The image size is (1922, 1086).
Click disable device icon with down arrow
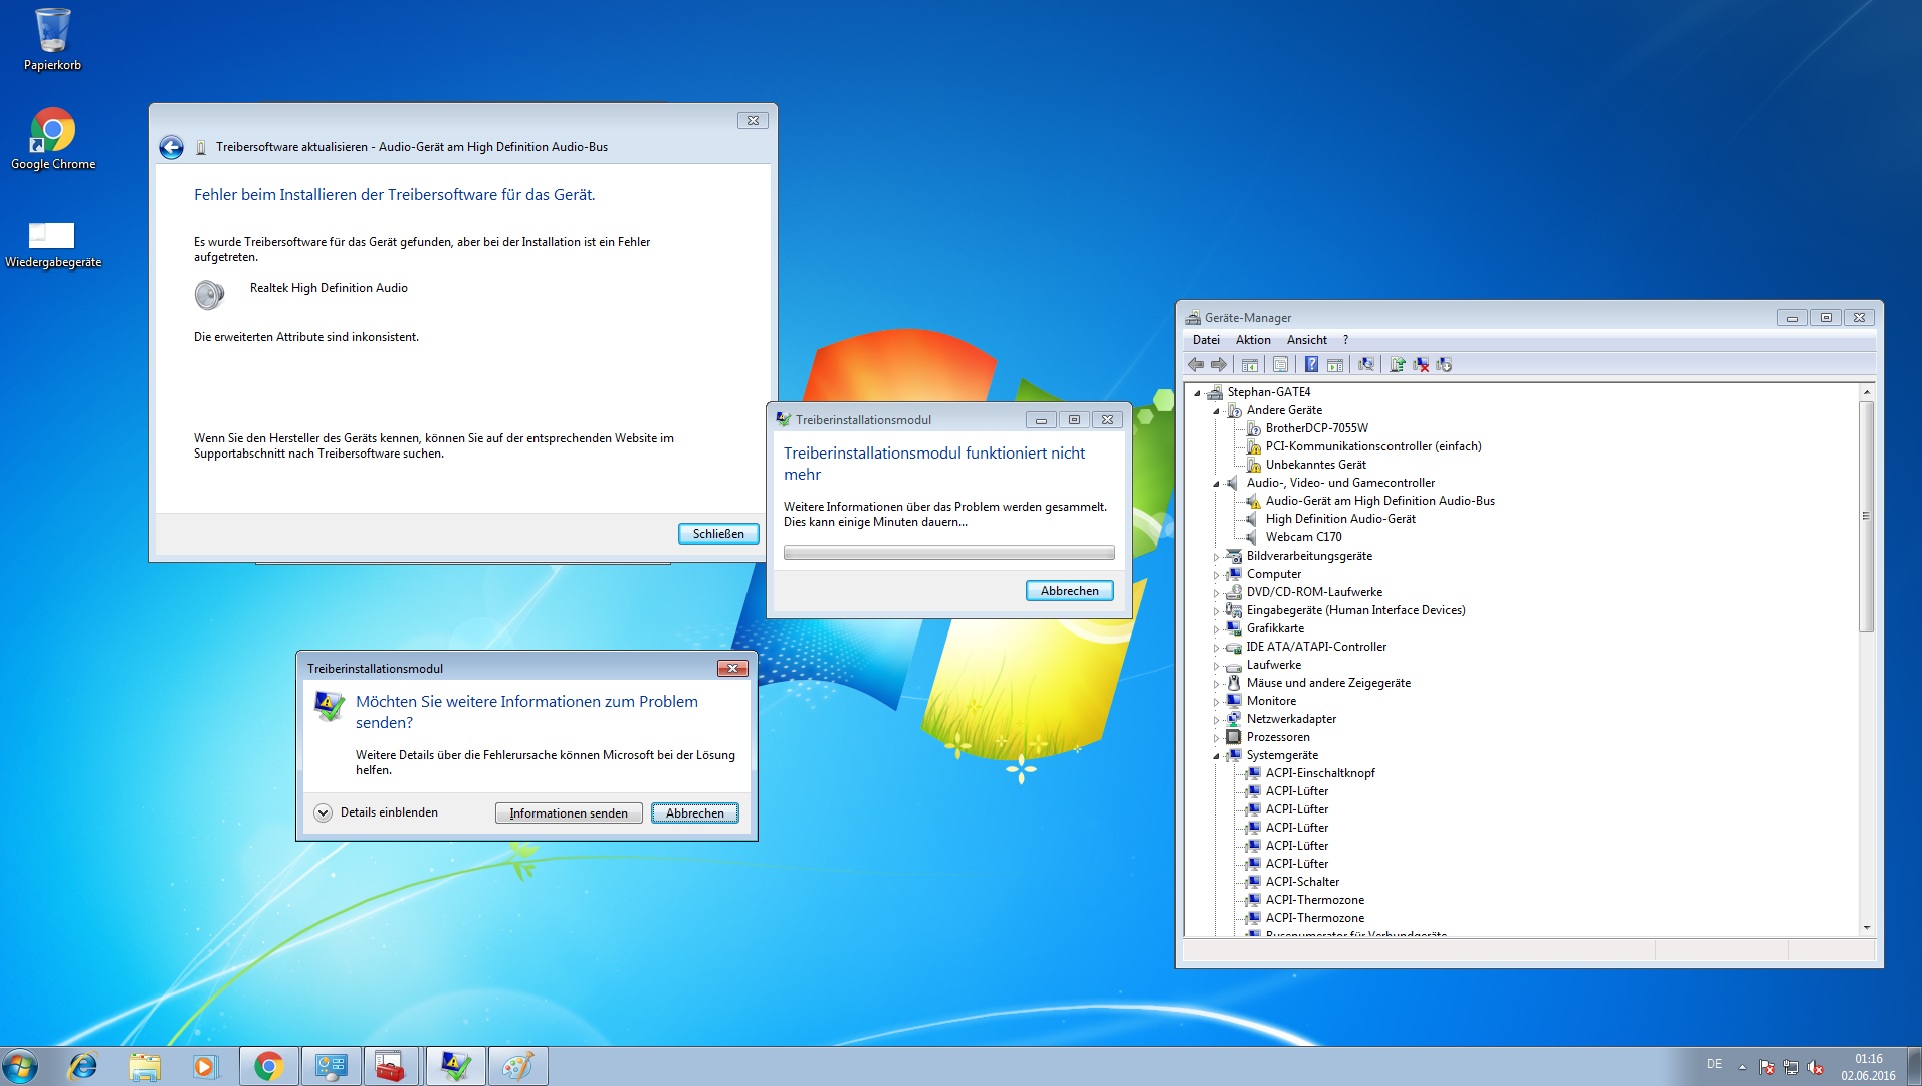[x=1444, y=365]
